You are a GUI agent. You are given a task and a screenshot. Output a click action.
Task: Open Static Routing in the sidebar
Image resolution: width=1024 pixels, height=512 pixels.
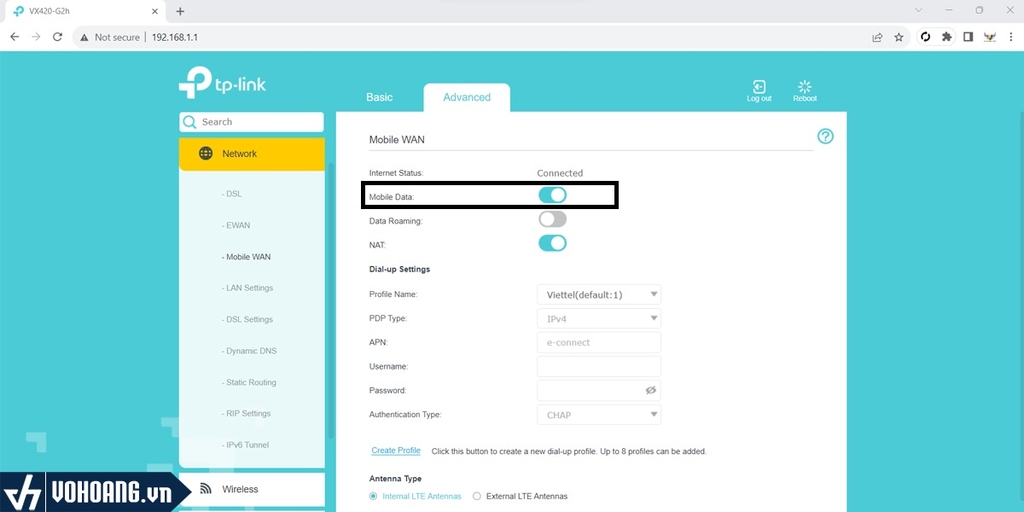(x=249, y=382)
